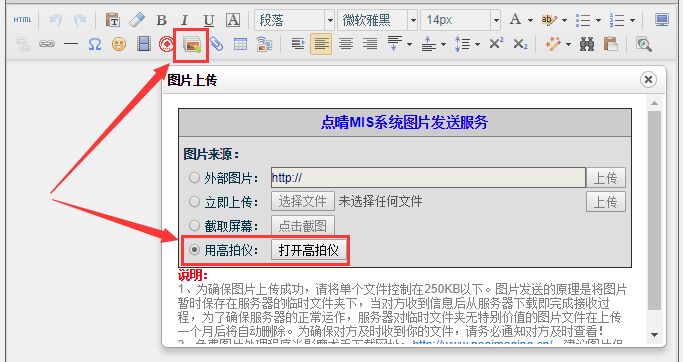The image size is (683, 362).
Task: Toggle bold text formatting
Action: tap(162, 20)
